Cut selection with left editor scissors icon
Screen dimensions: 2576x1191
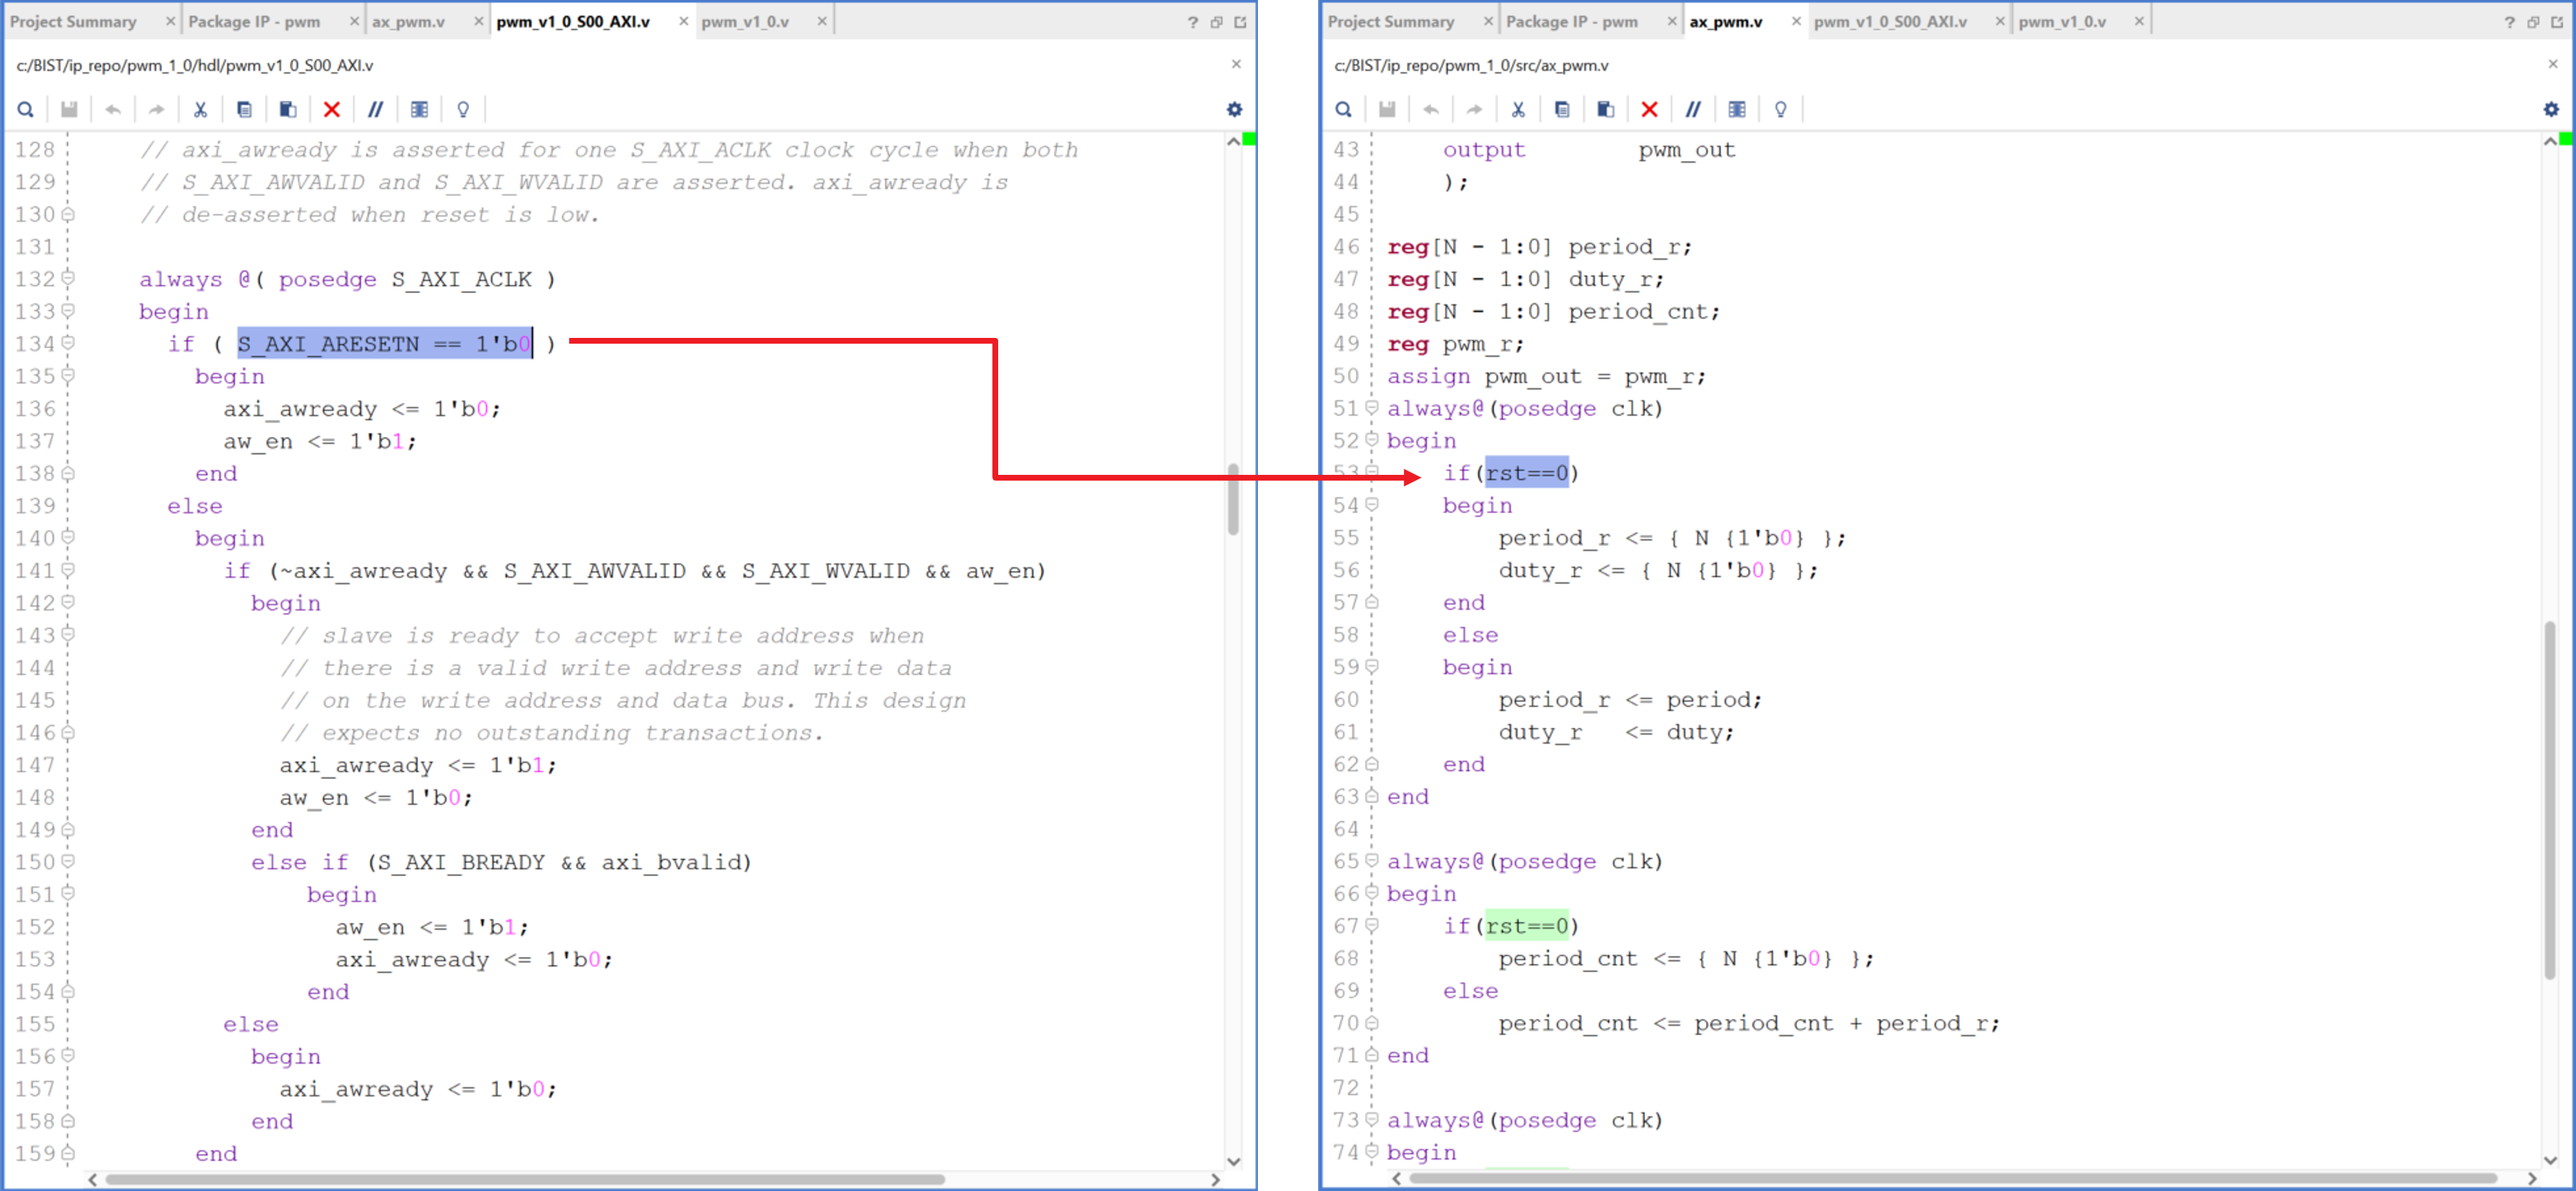click(x=200, y=109)
